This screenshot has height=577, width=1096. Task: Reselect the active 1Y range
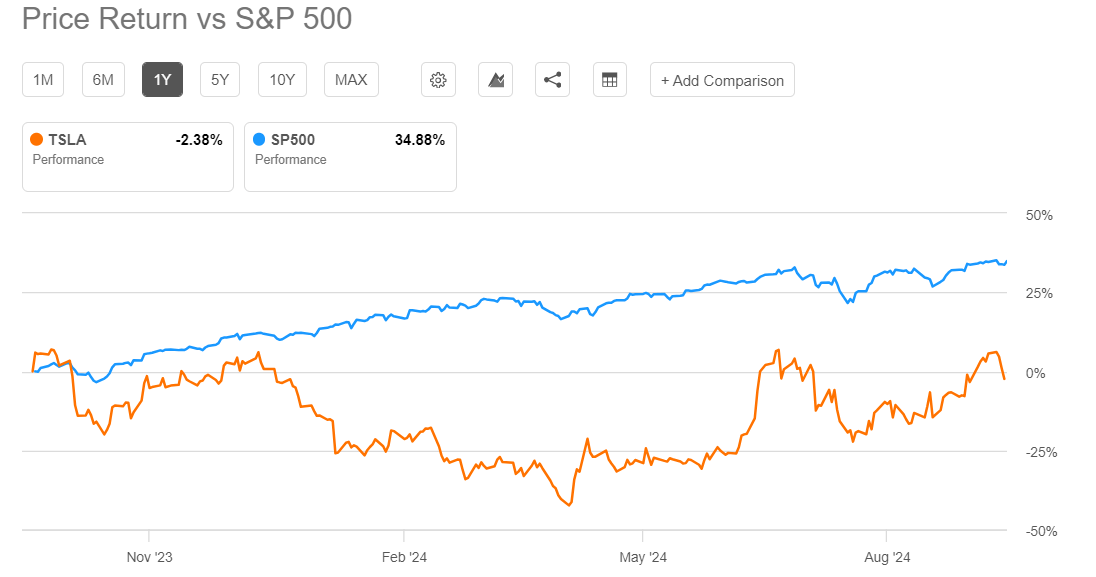click(162, 79)
